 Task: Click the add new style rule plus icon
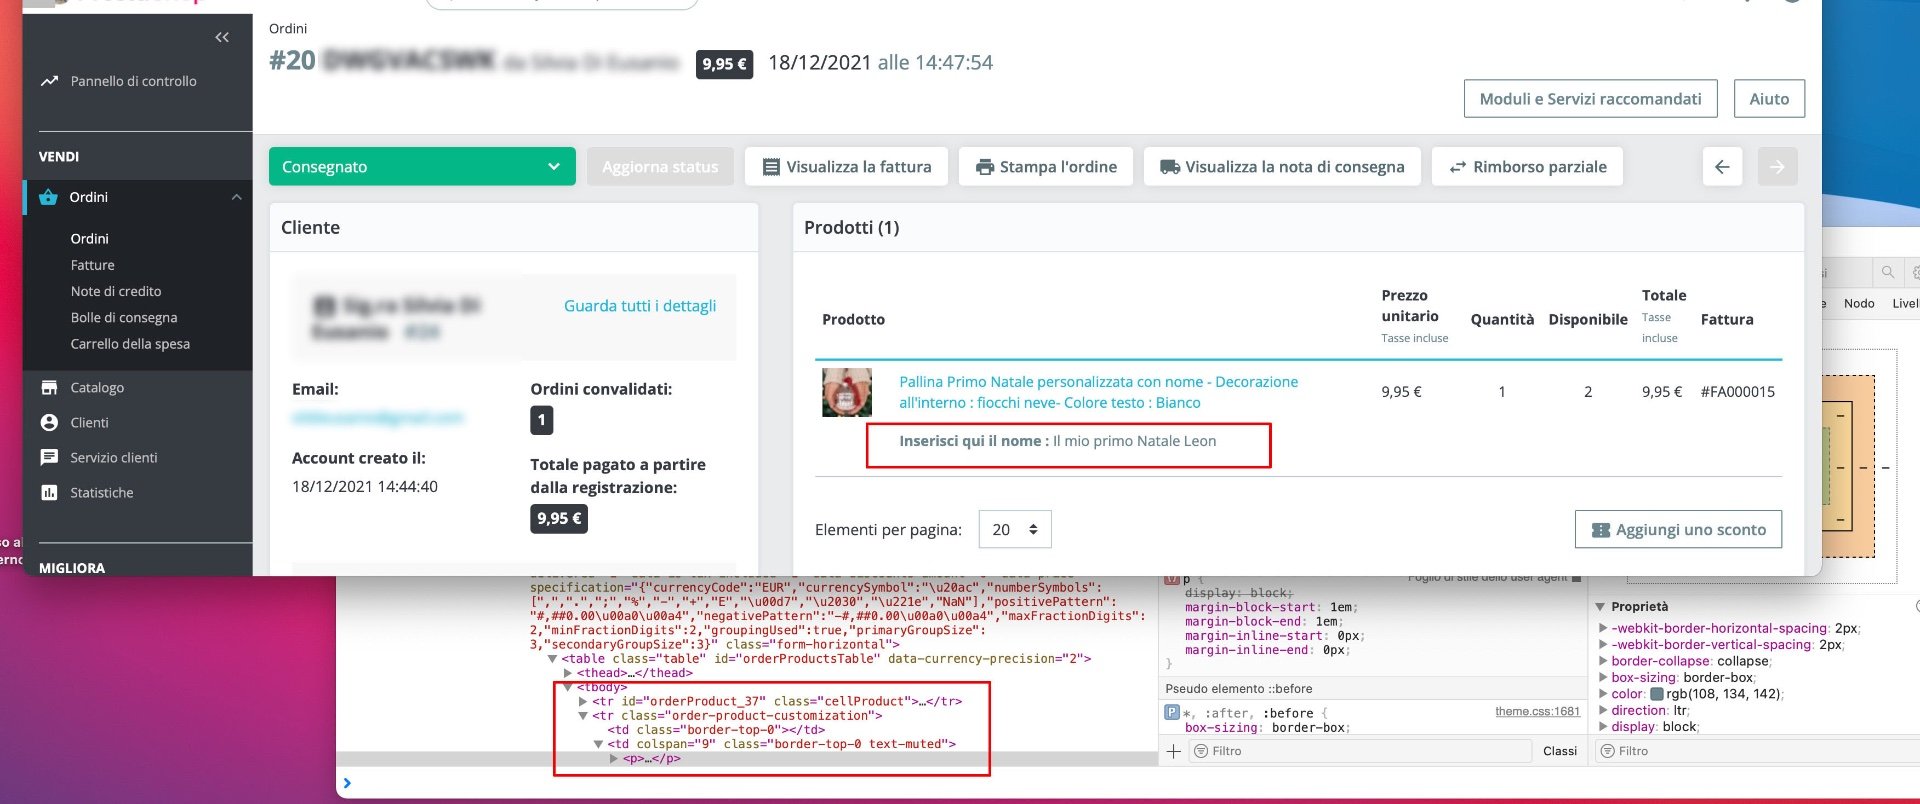click(x=1174, y=751)
